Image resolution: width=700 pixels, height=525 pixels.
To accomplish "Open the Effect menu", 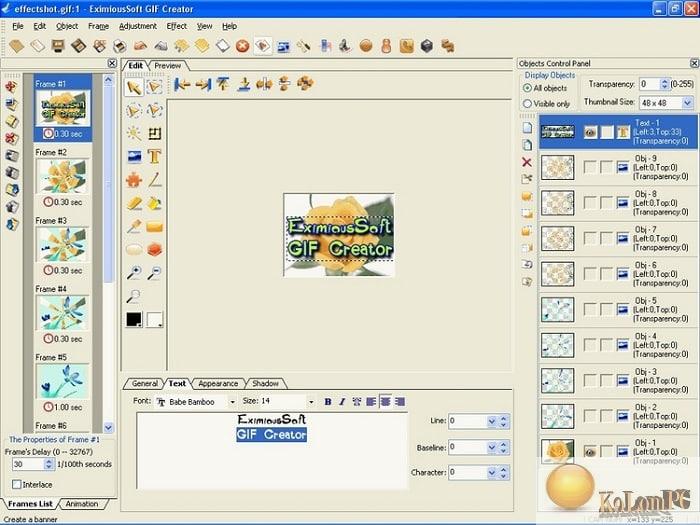I will [177, 26].
